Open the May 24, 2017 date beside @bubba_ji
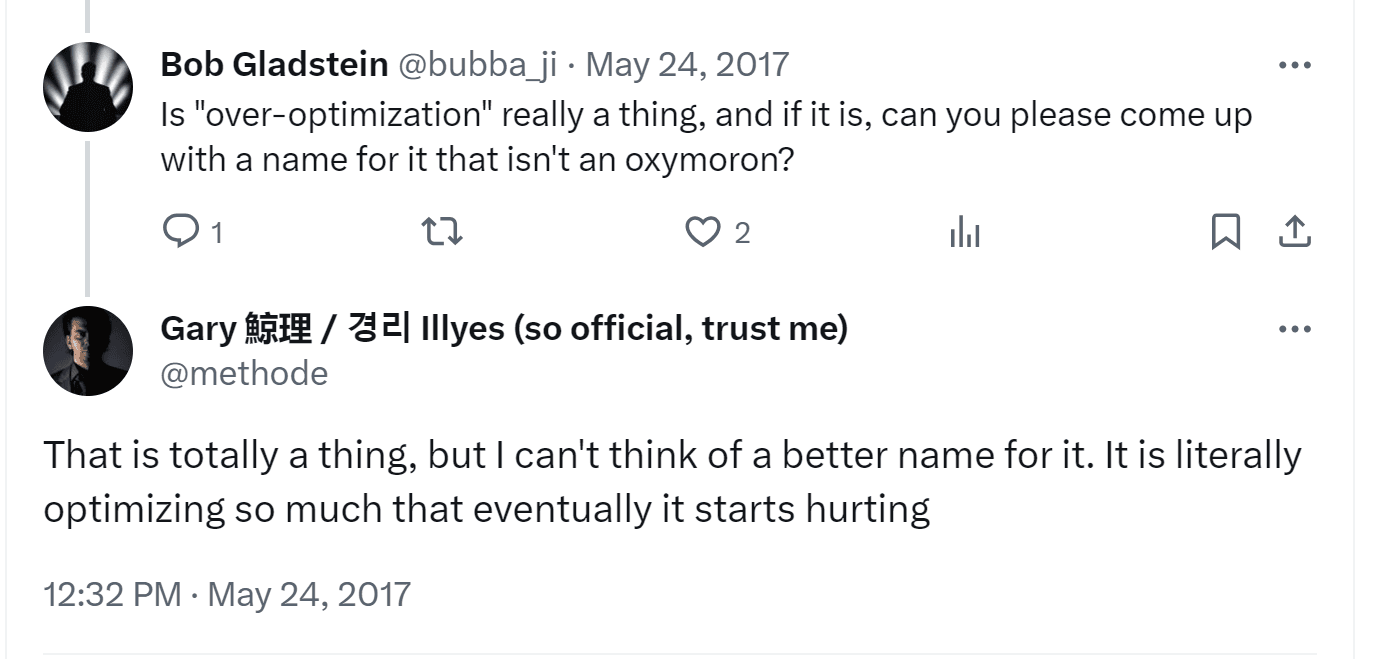 [x=687, y=65]
